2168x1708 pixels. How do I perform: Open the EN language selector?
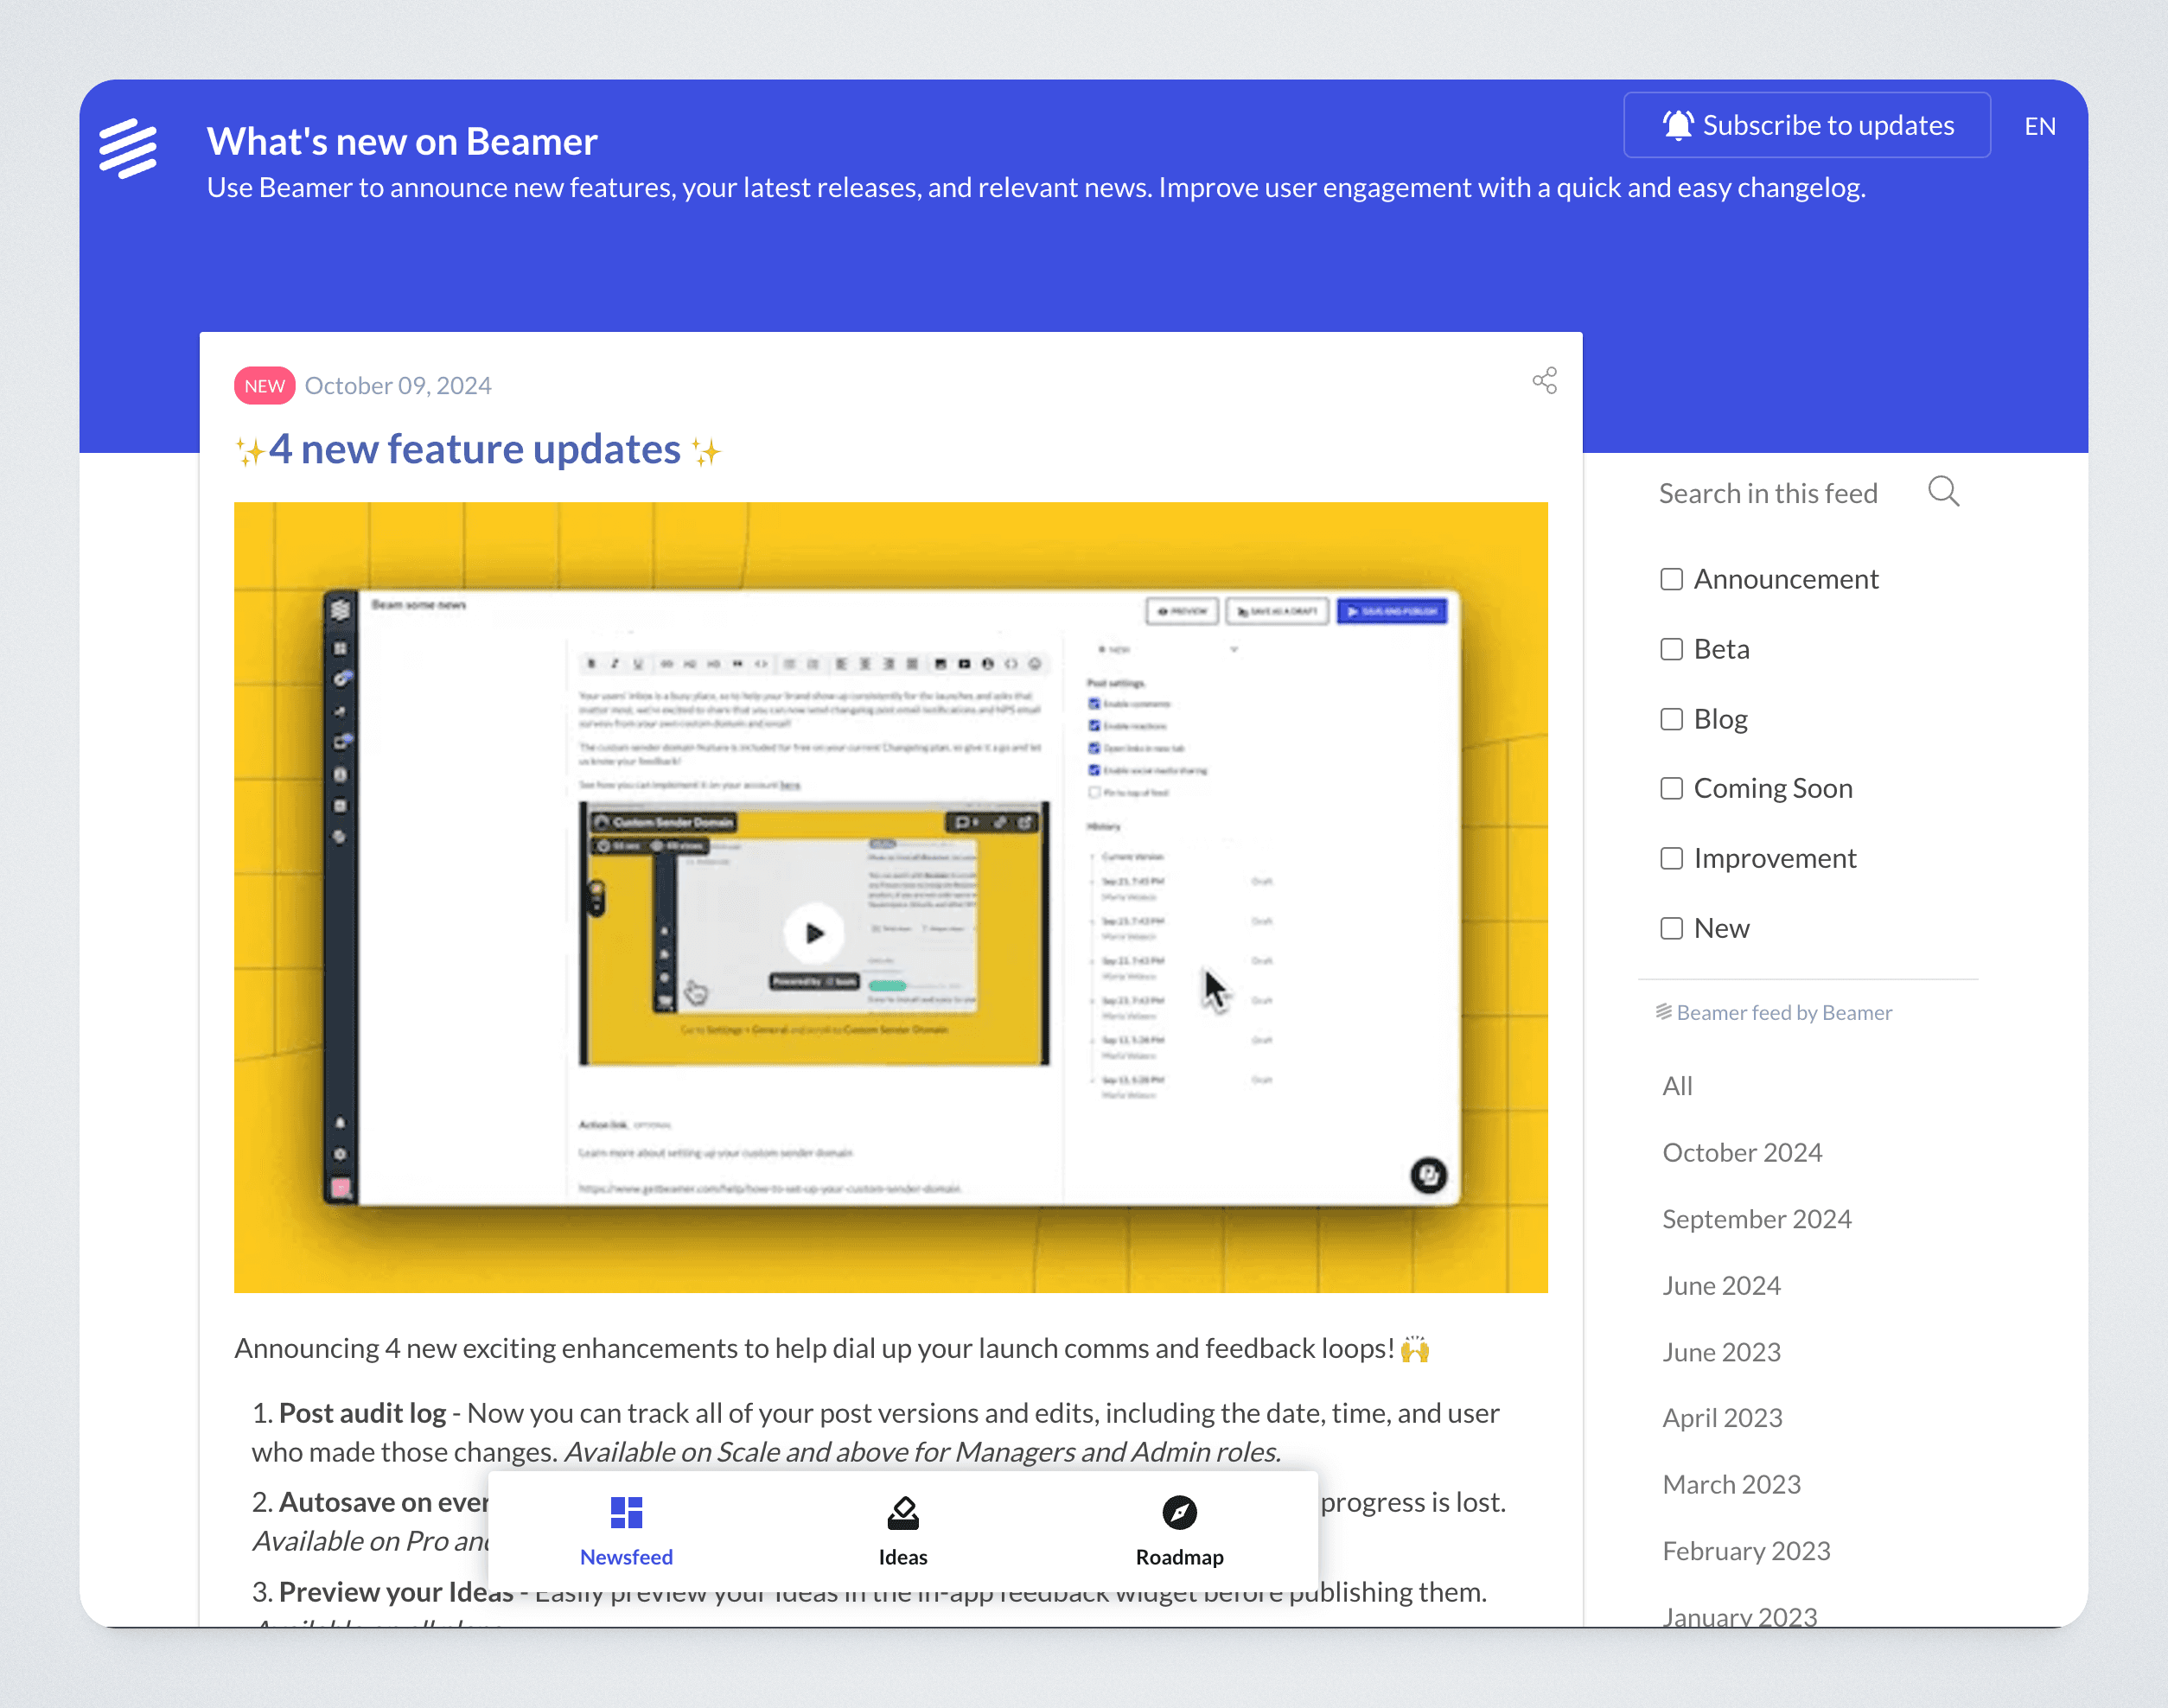click(2039, 126)
